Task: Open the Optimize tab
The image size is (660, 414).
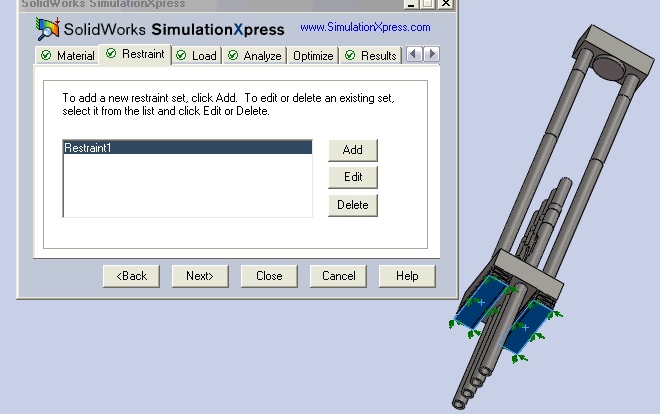Action: click(313, 56)
